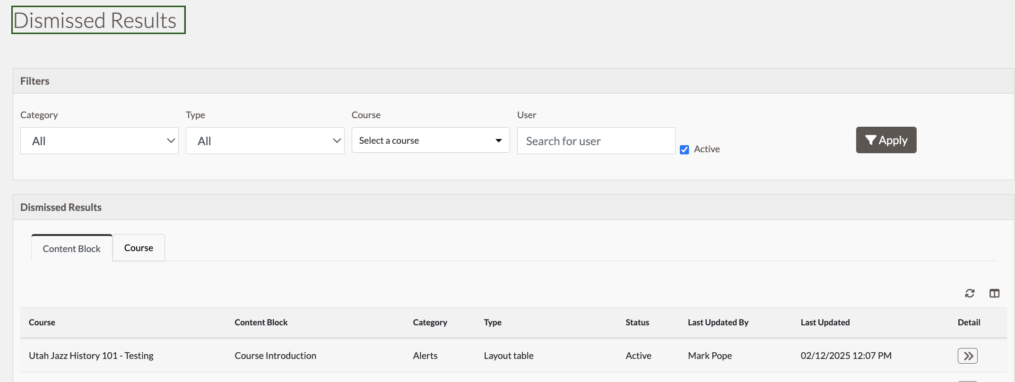
Task: Click the Alerts category cell
Action: [x=425, y=355]
